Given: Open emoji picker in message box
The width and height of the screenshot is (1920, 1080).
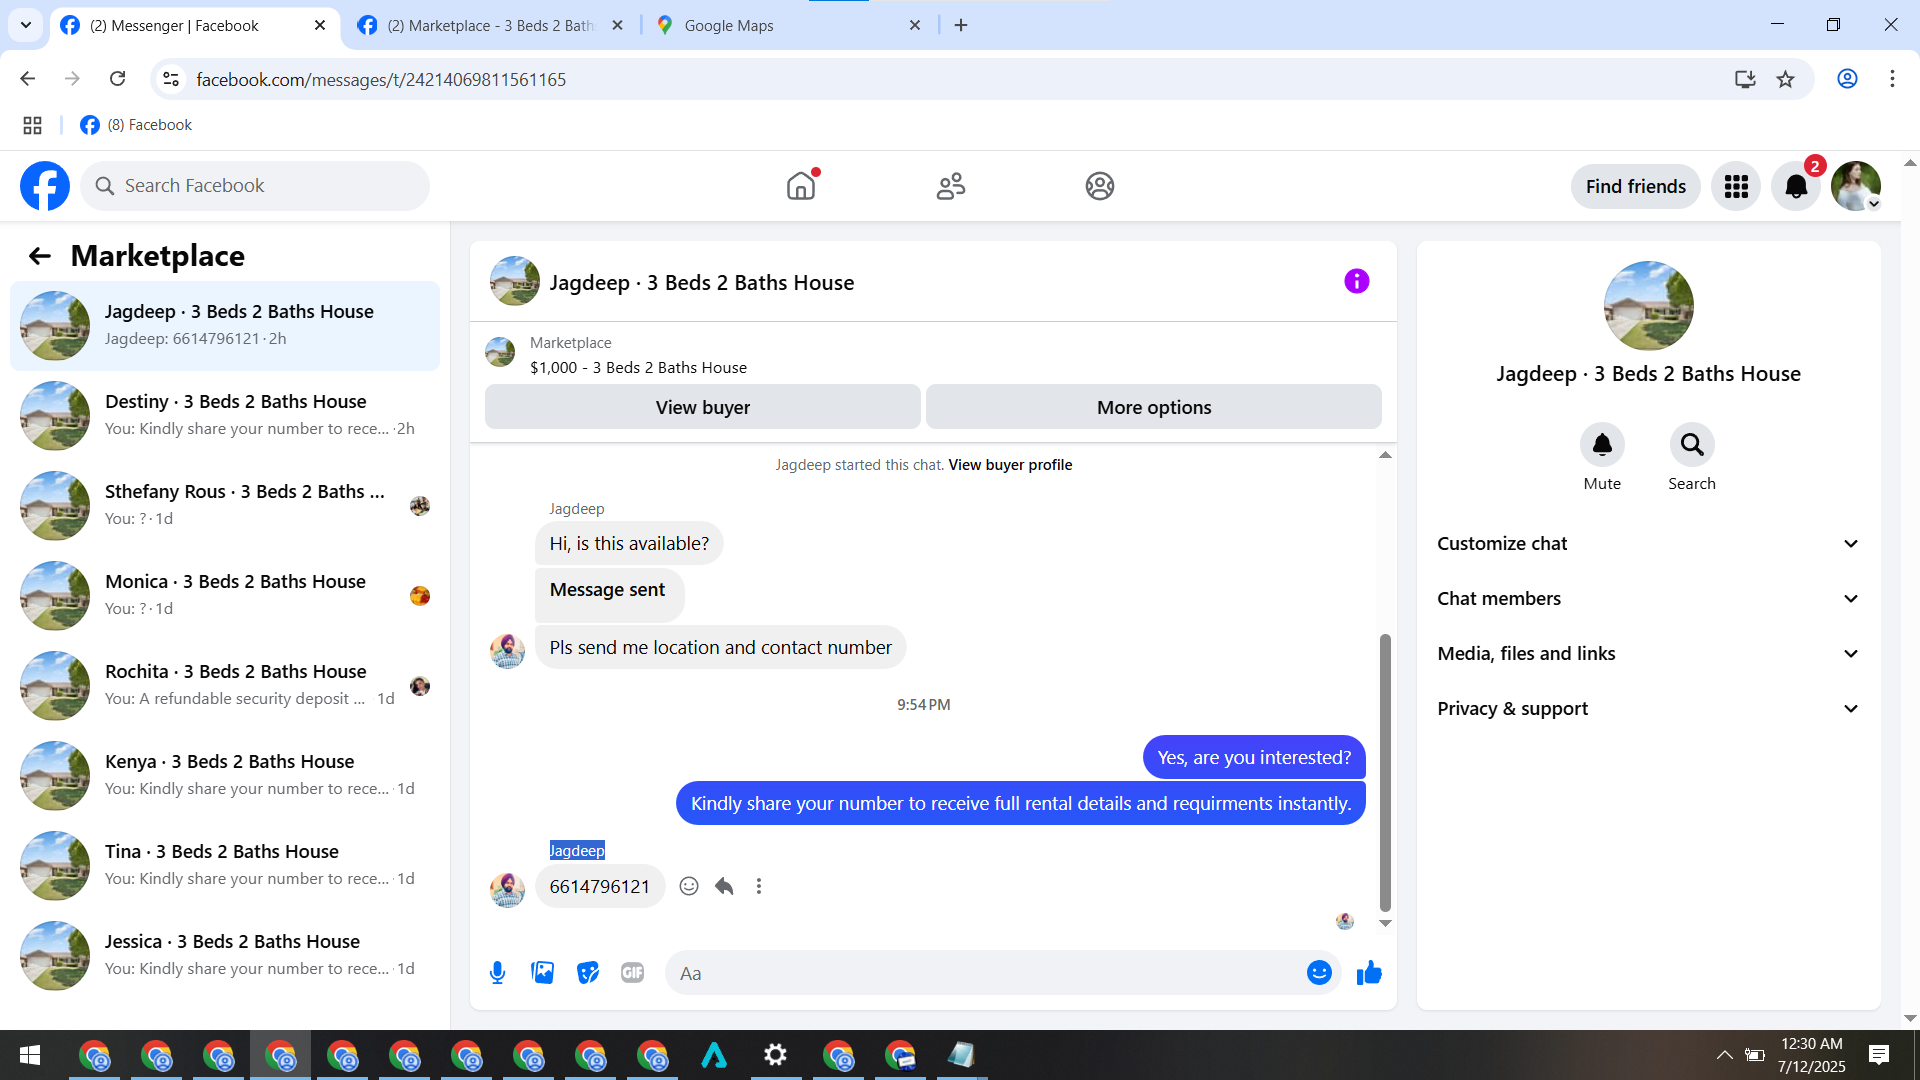Looking at the screenshot, I should click(1319, 972).
